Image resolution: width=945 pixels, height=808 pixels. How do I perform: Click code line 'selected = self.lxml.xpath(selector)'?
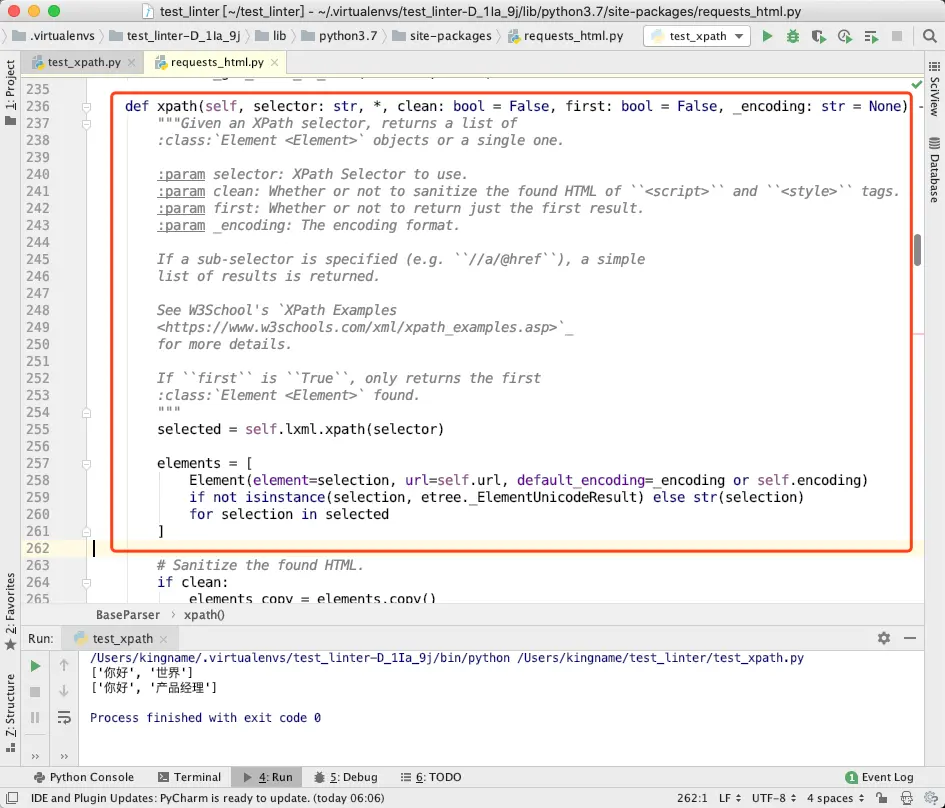pyautogui.click(x=300, y=430)
